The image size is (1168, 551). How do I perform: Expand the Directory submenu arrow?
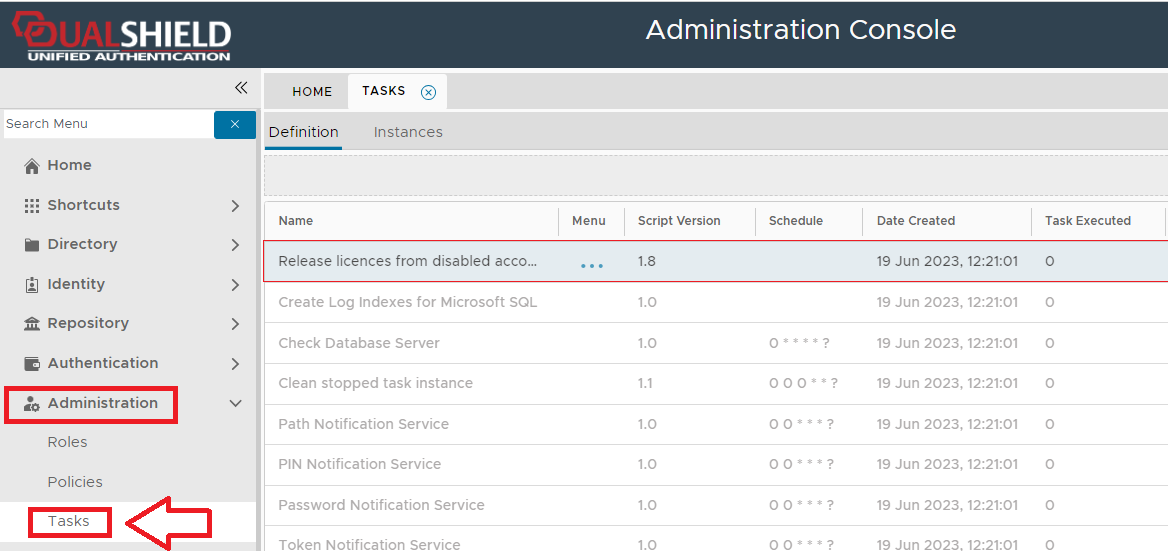tap(235, 245)
